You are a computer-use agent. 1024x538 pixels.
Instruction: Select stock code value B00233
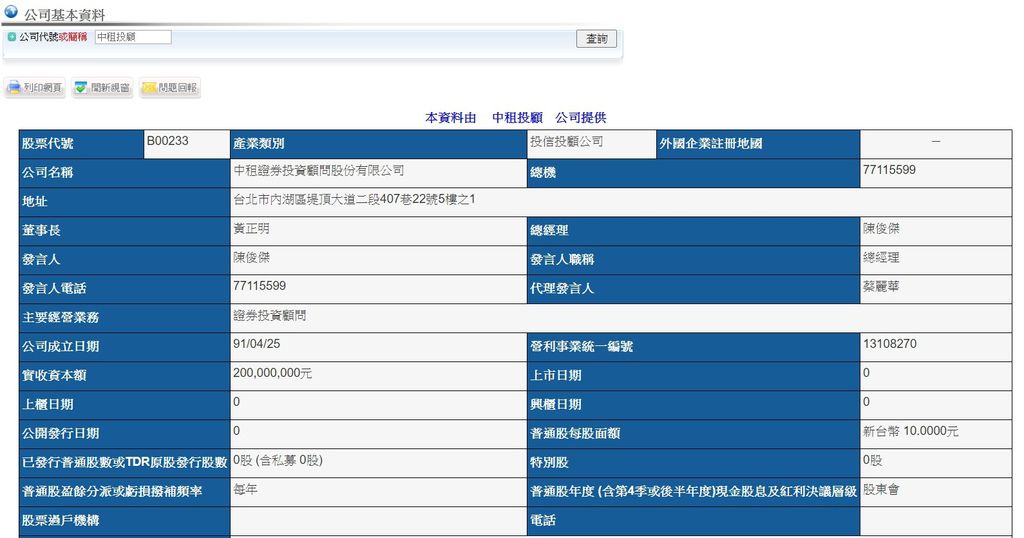[167, 141]
